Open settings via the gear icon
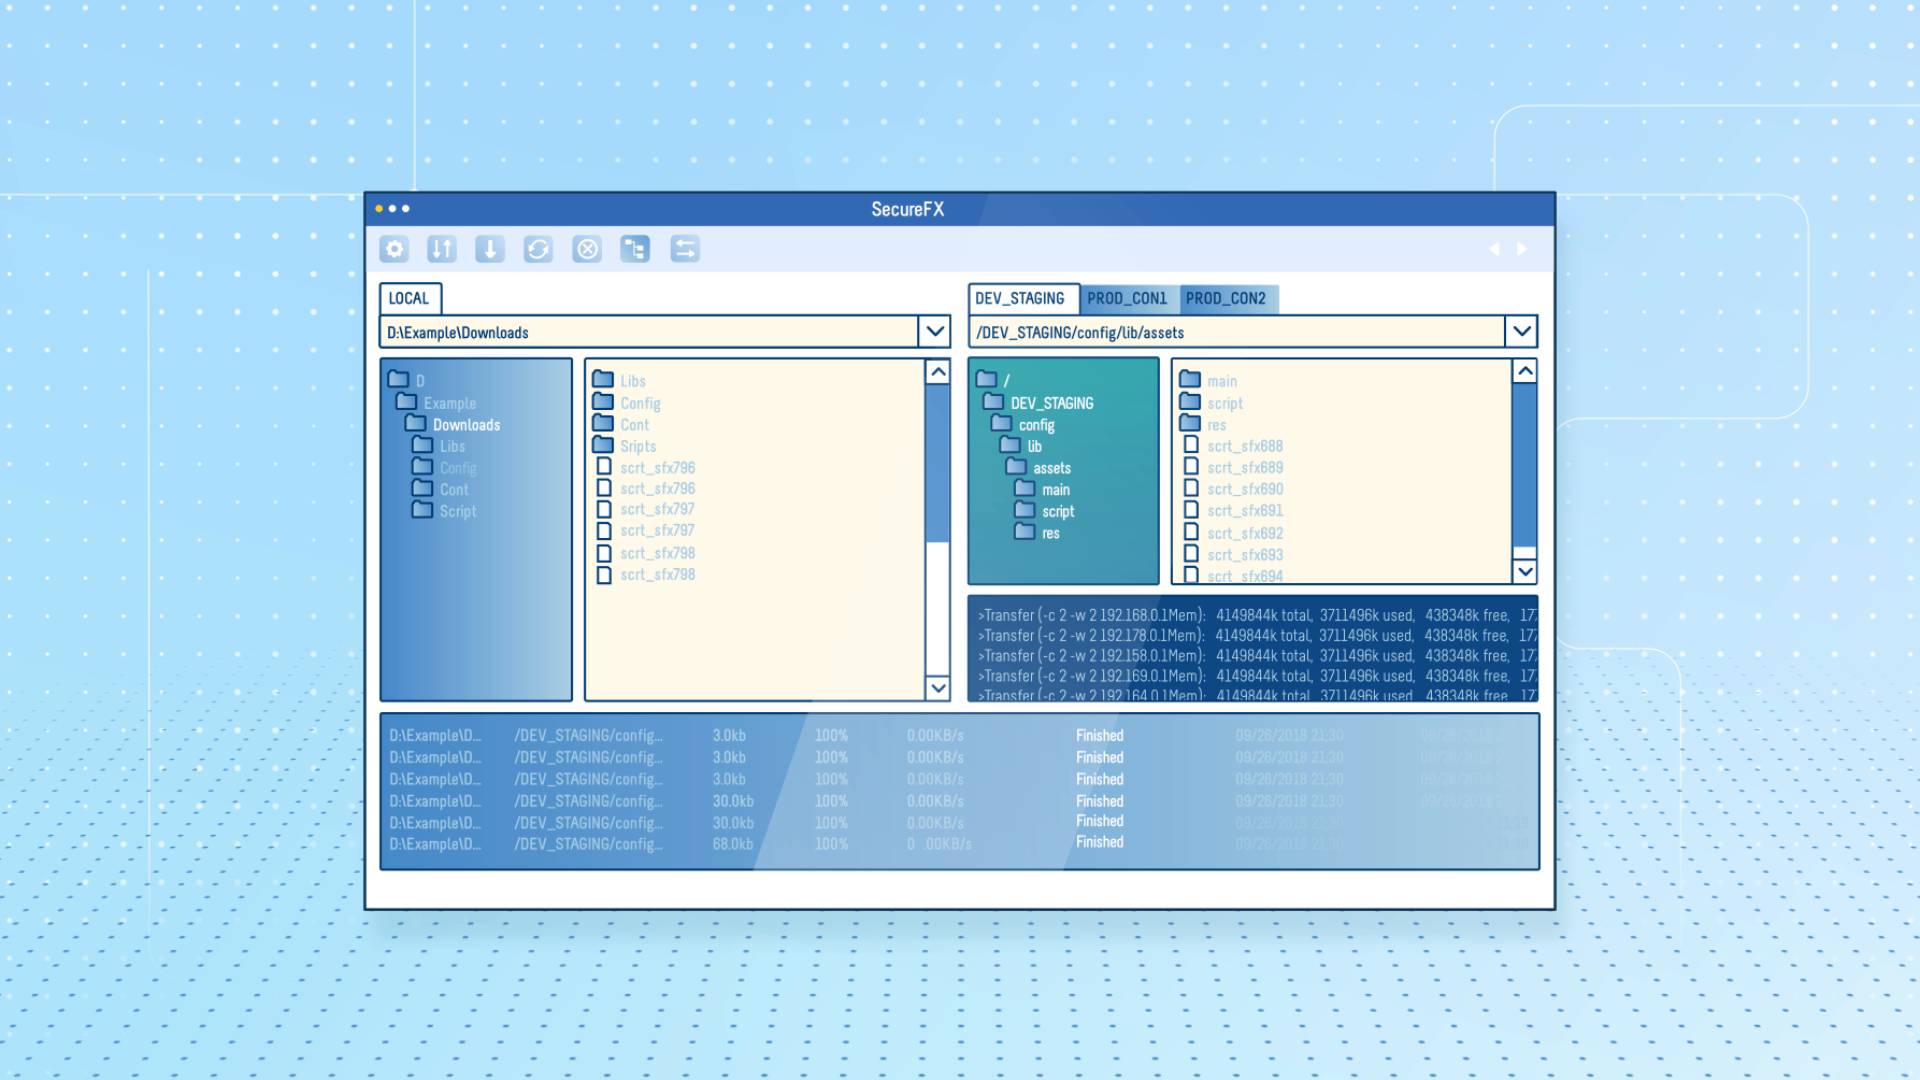1920x1080 pixels. click(394, 249)
